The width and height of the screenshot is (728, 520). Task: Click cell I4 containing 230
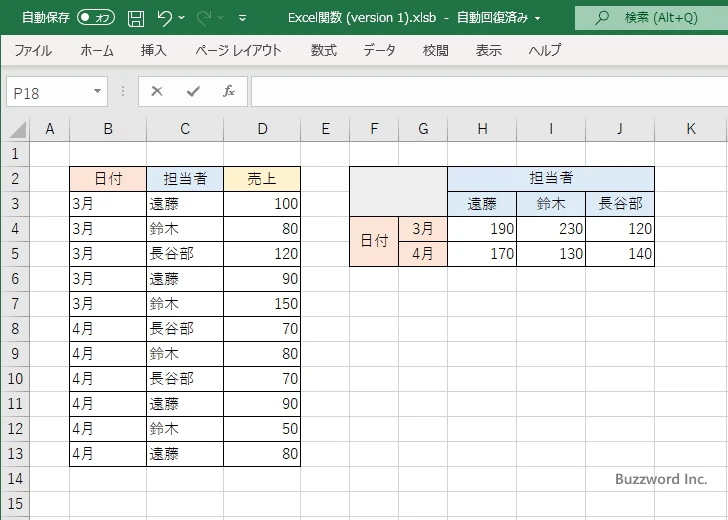pos(551,229)
